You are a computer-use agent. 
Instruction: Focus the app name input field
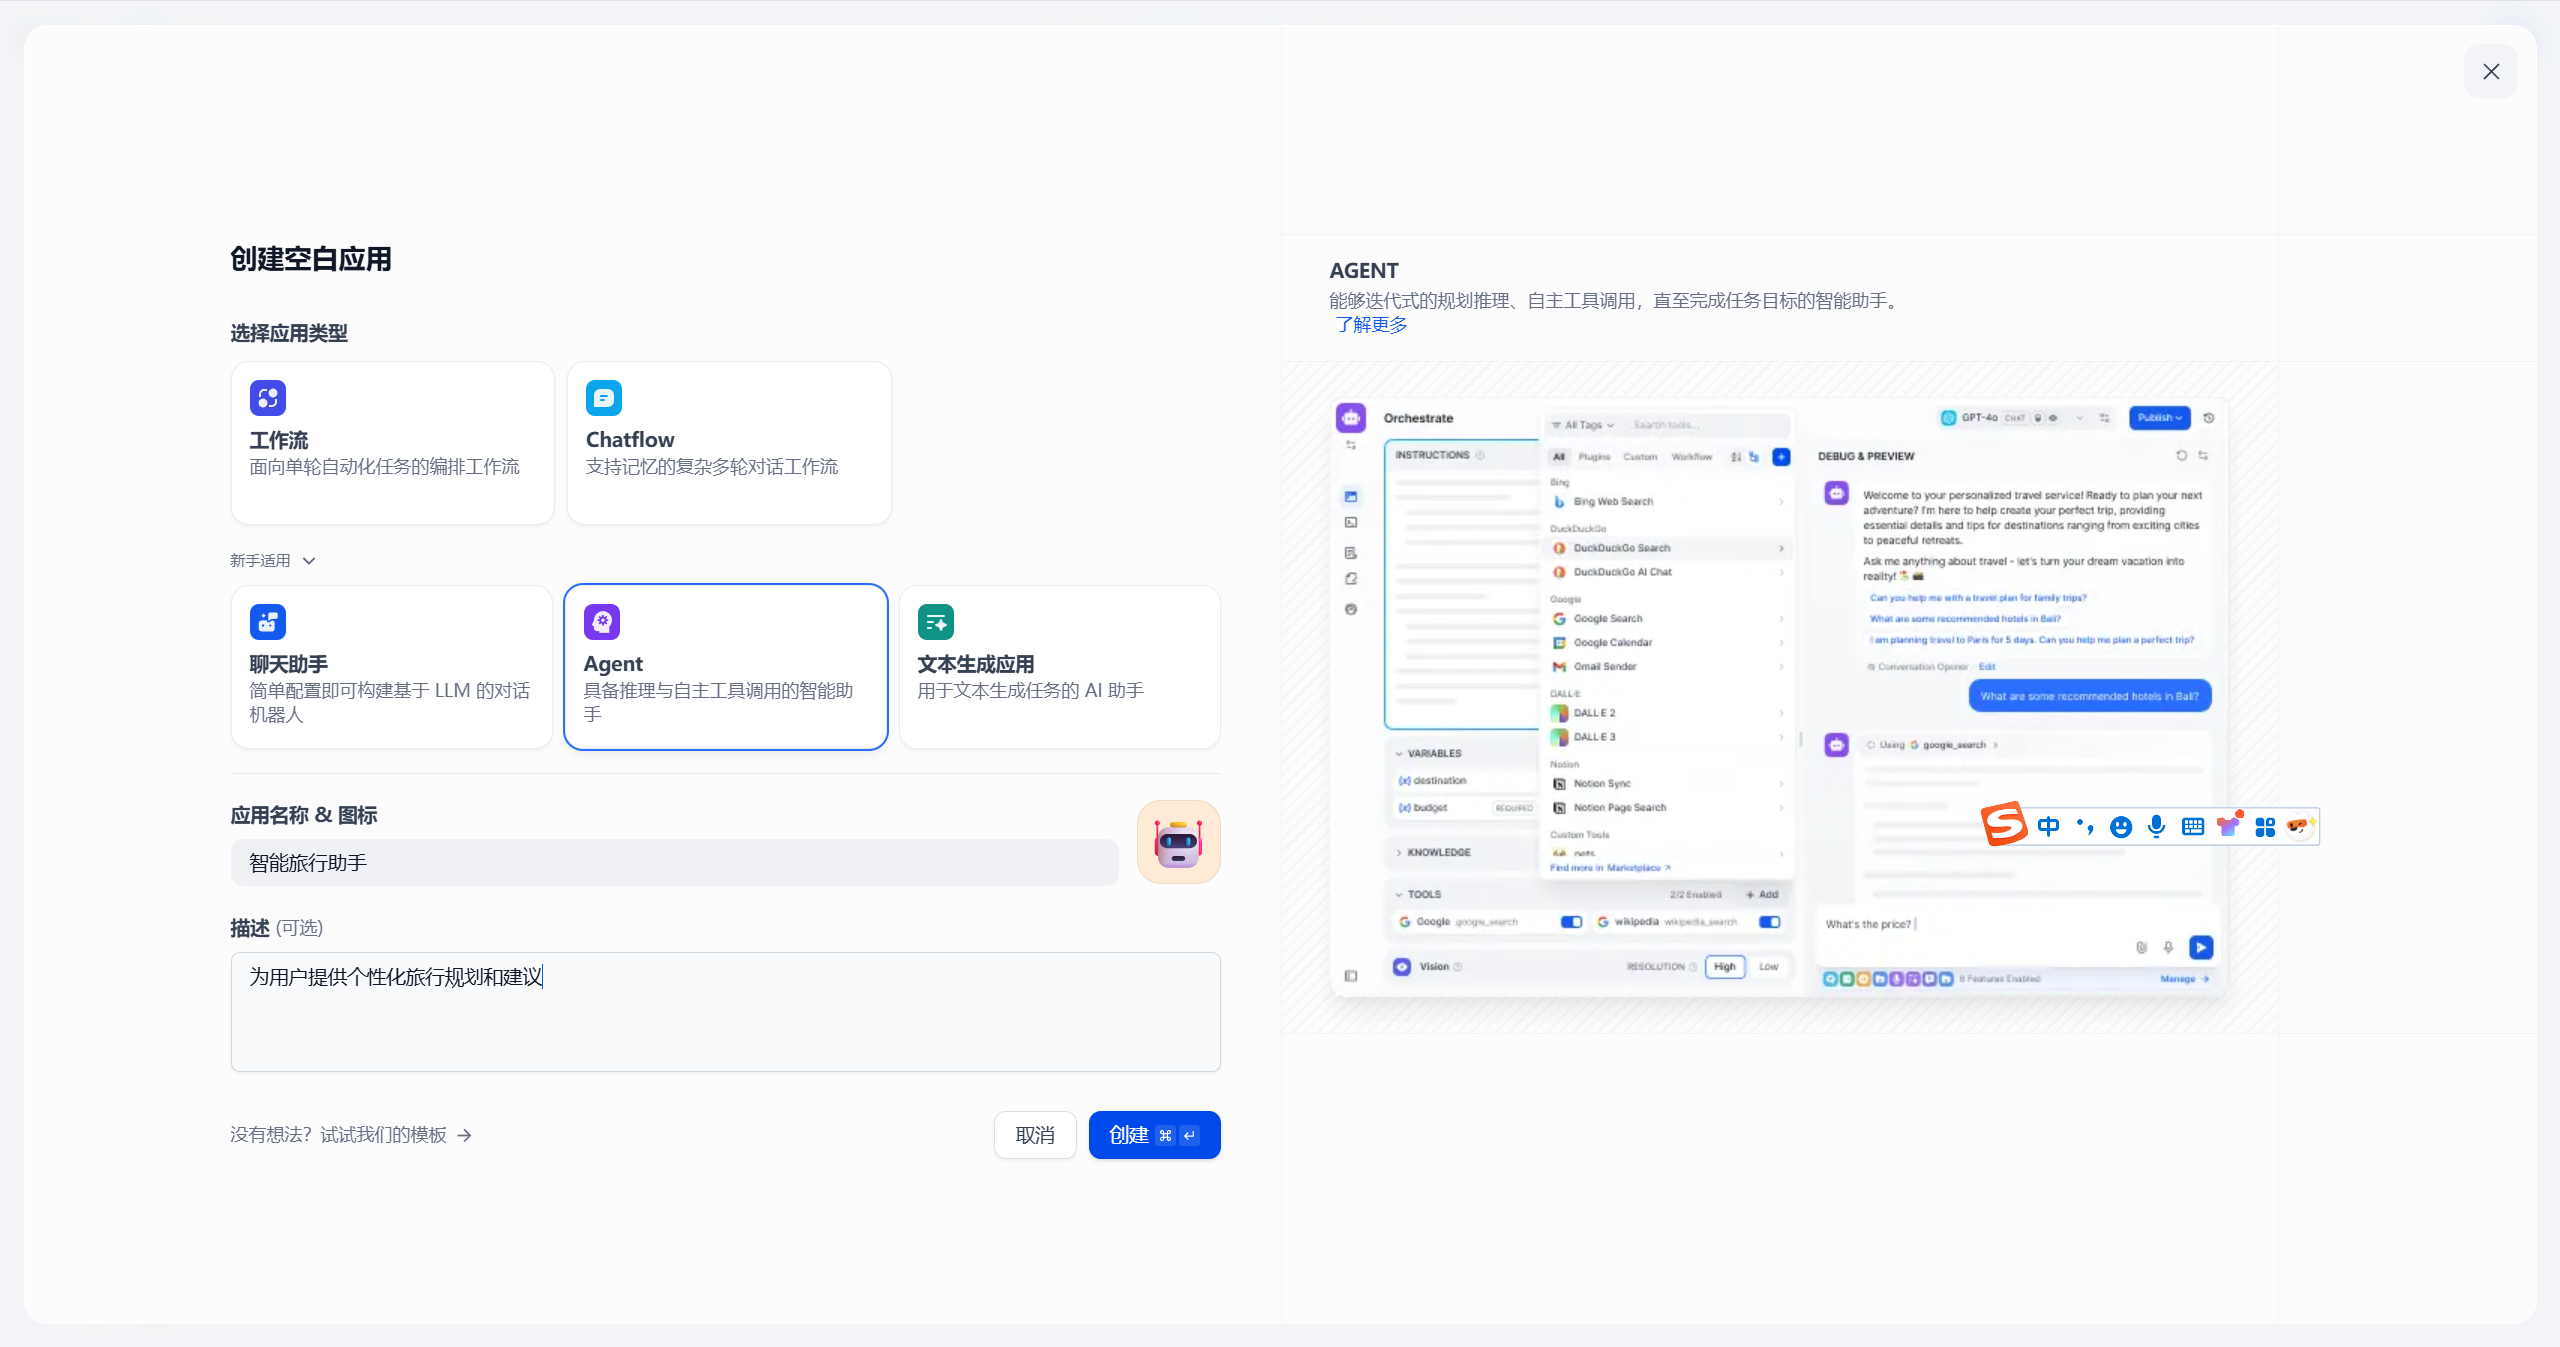pos(674,863)
